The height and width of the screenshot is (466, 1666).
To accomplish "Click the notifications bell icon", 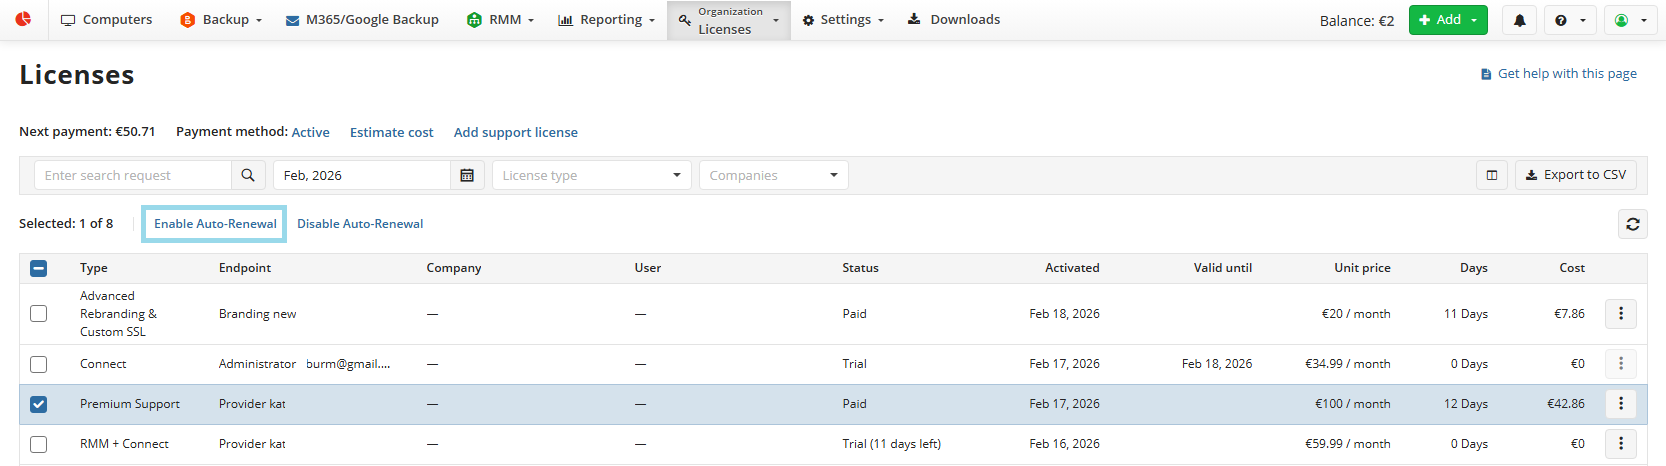I will (1519, 20).
